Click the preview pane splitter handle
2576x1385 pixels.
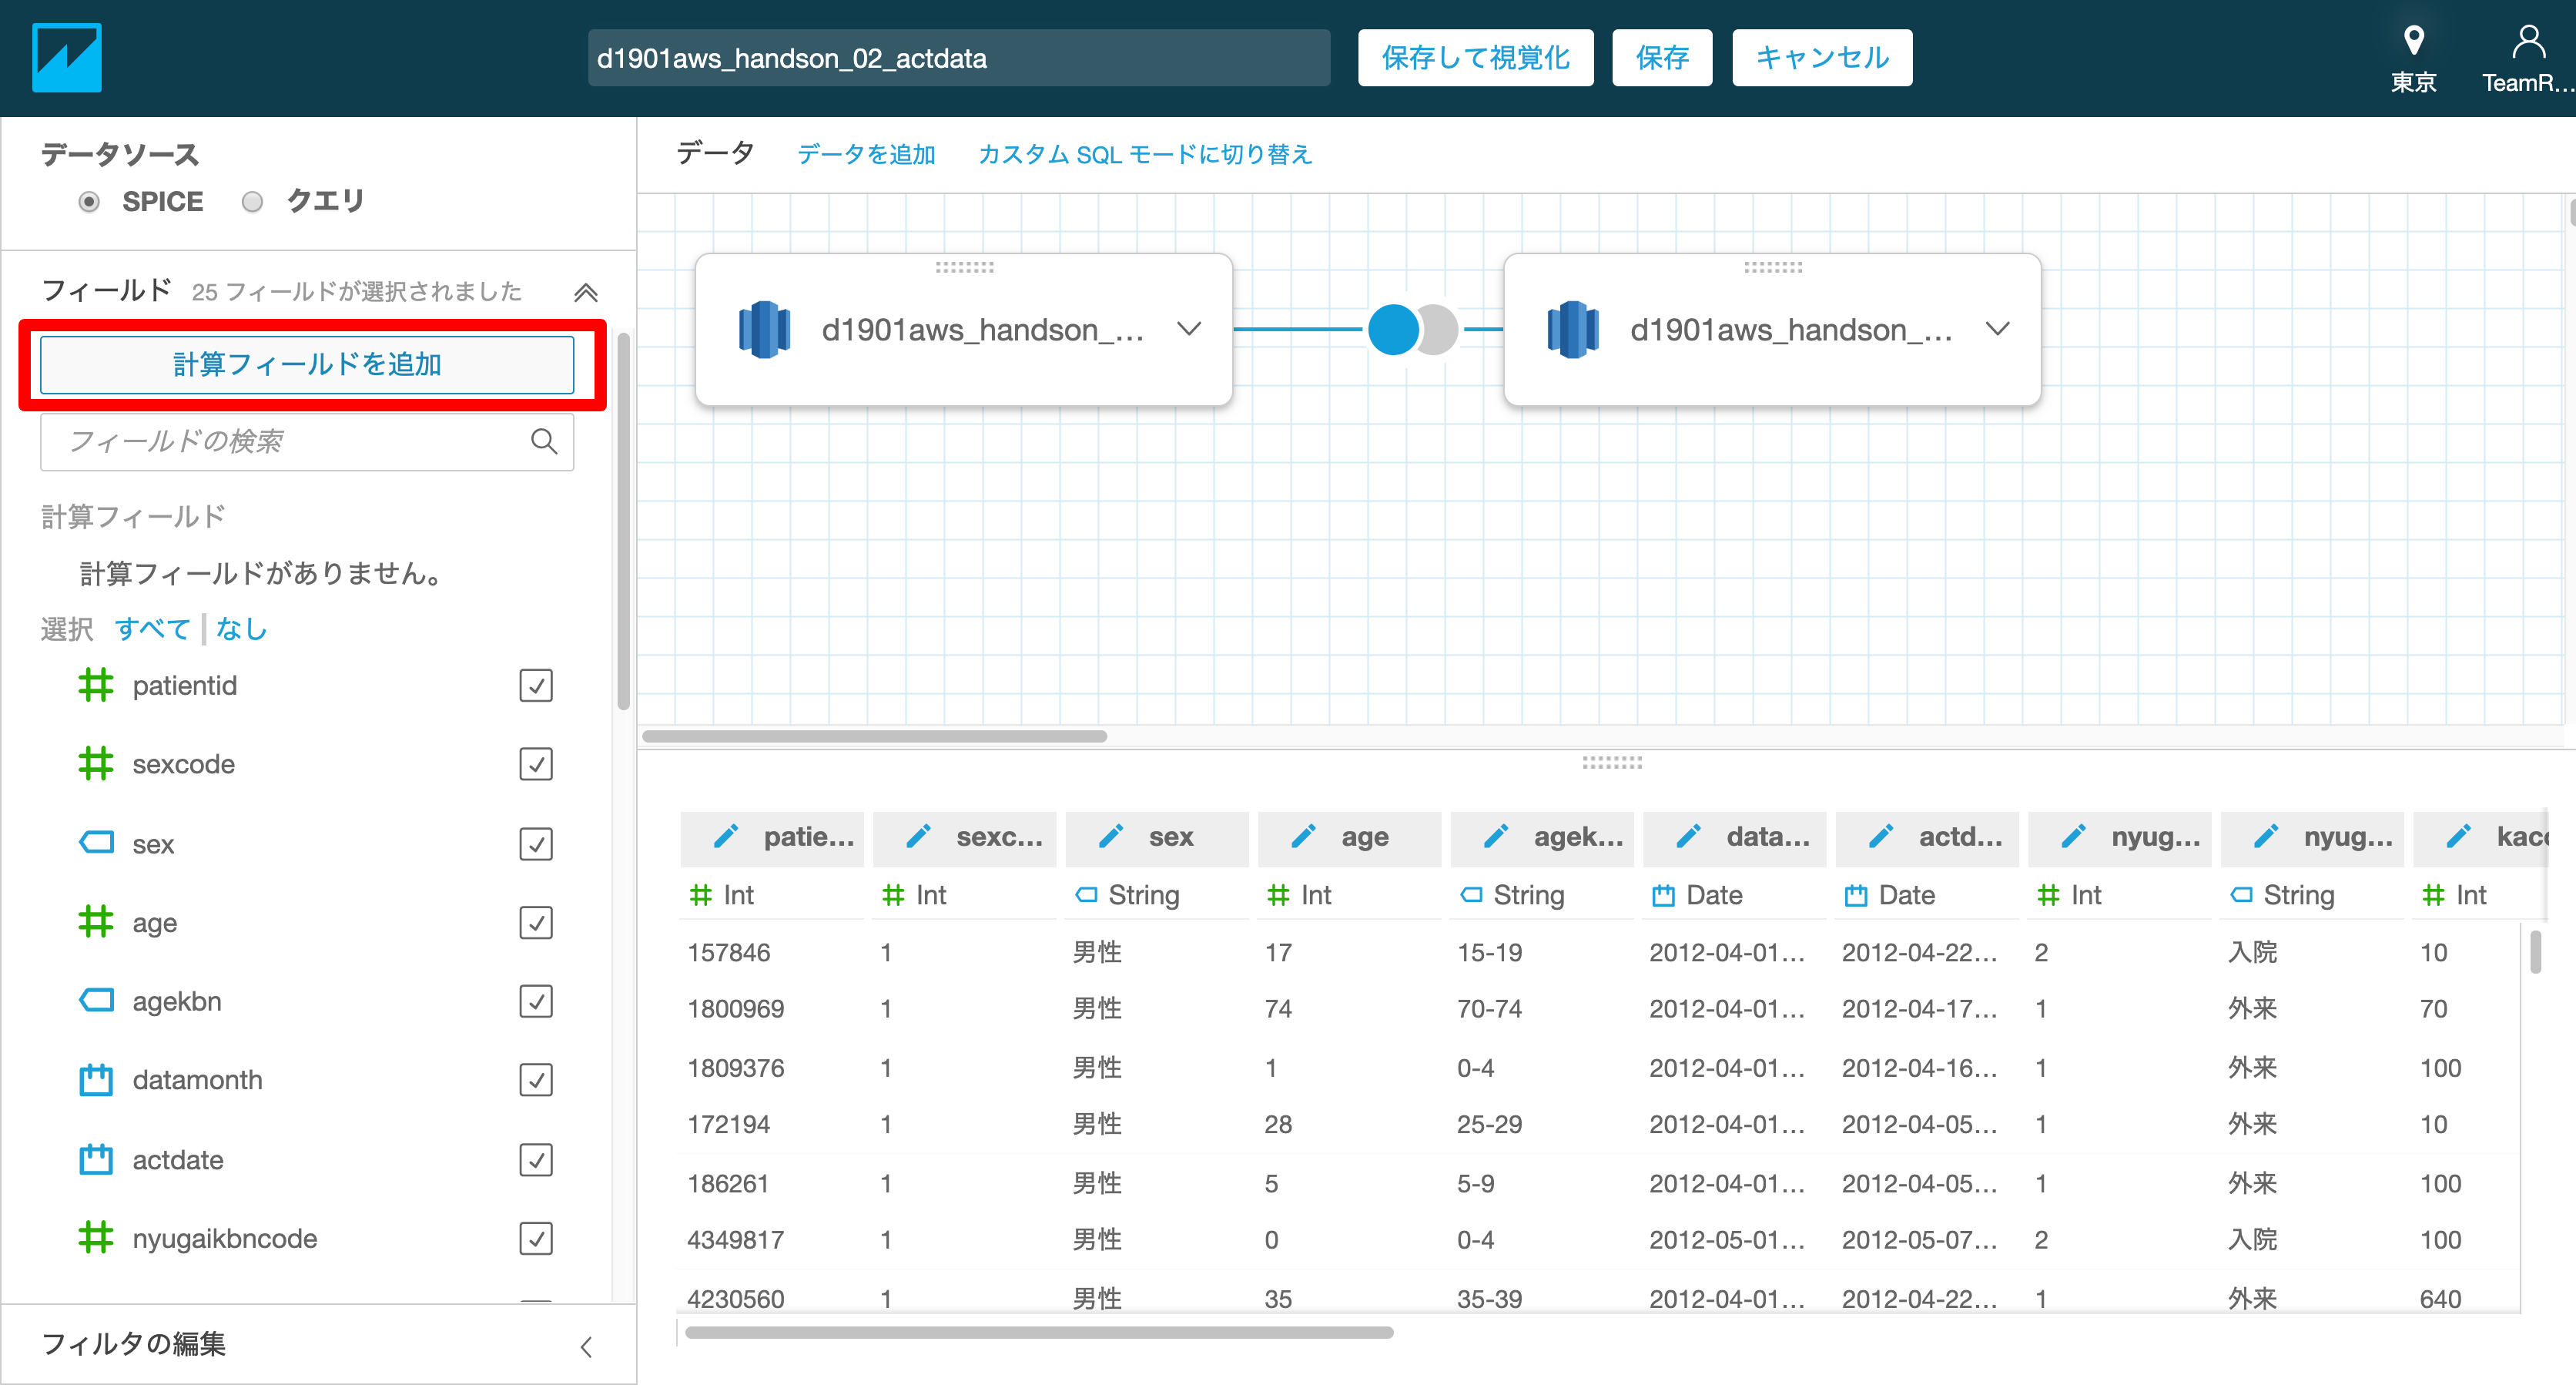(x=1611, y=762)
